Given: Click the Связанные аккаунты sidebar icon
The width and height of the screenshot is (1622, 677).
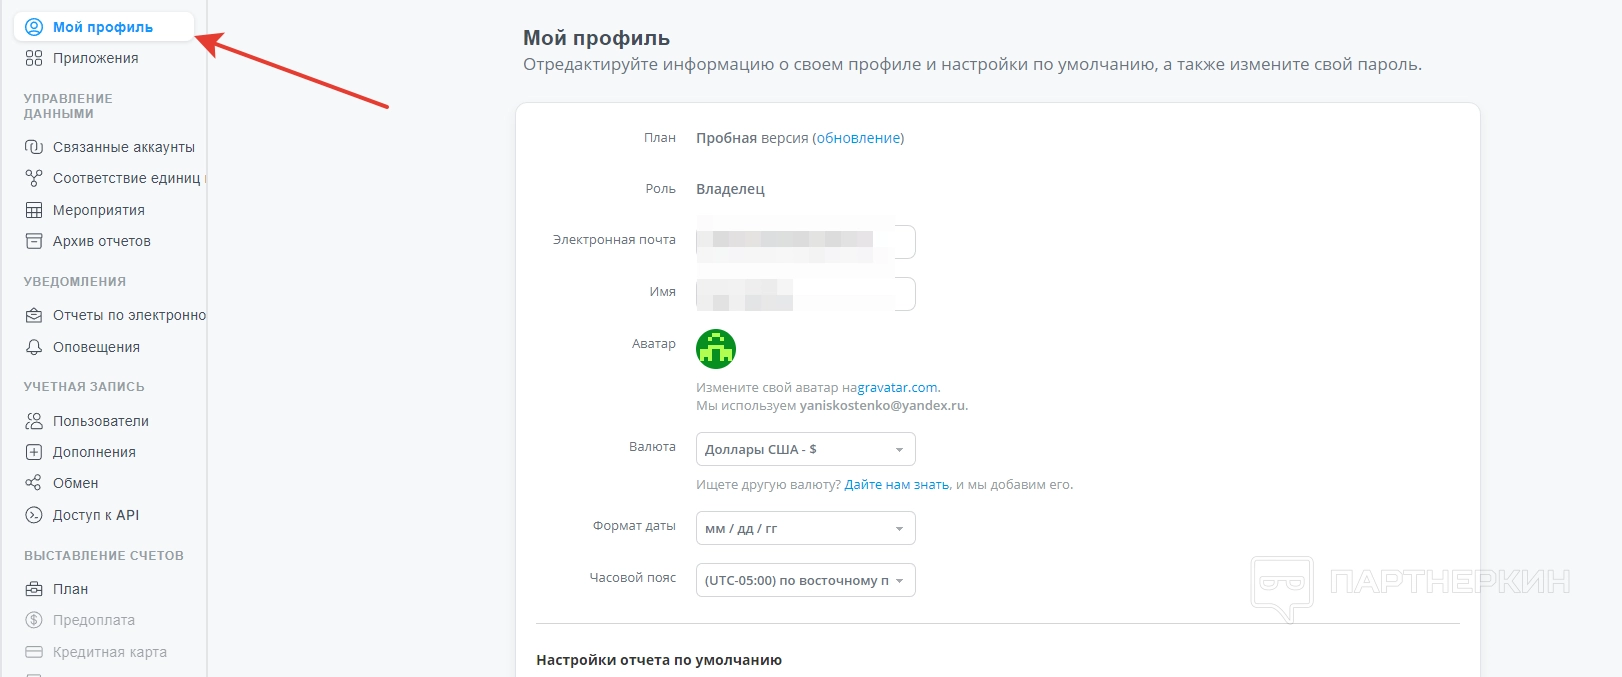Looking at the screenshot, I should tap(34, 147).
